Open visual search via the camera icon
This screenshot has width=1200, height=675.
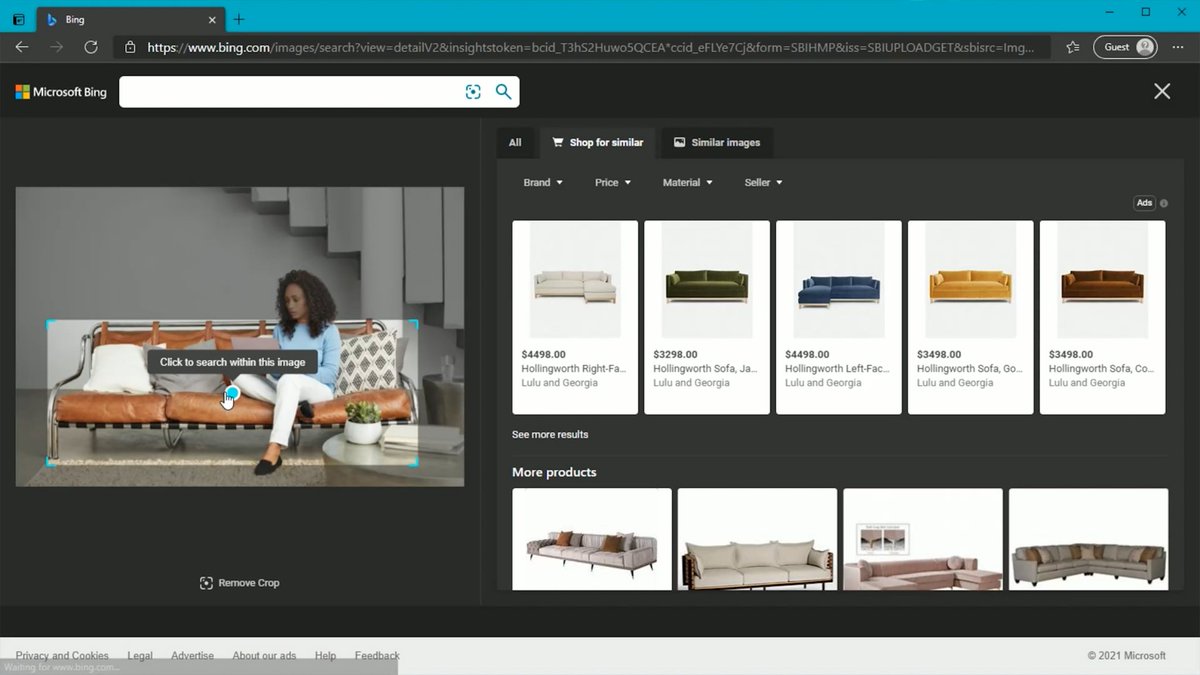click(x=473, y=91)
